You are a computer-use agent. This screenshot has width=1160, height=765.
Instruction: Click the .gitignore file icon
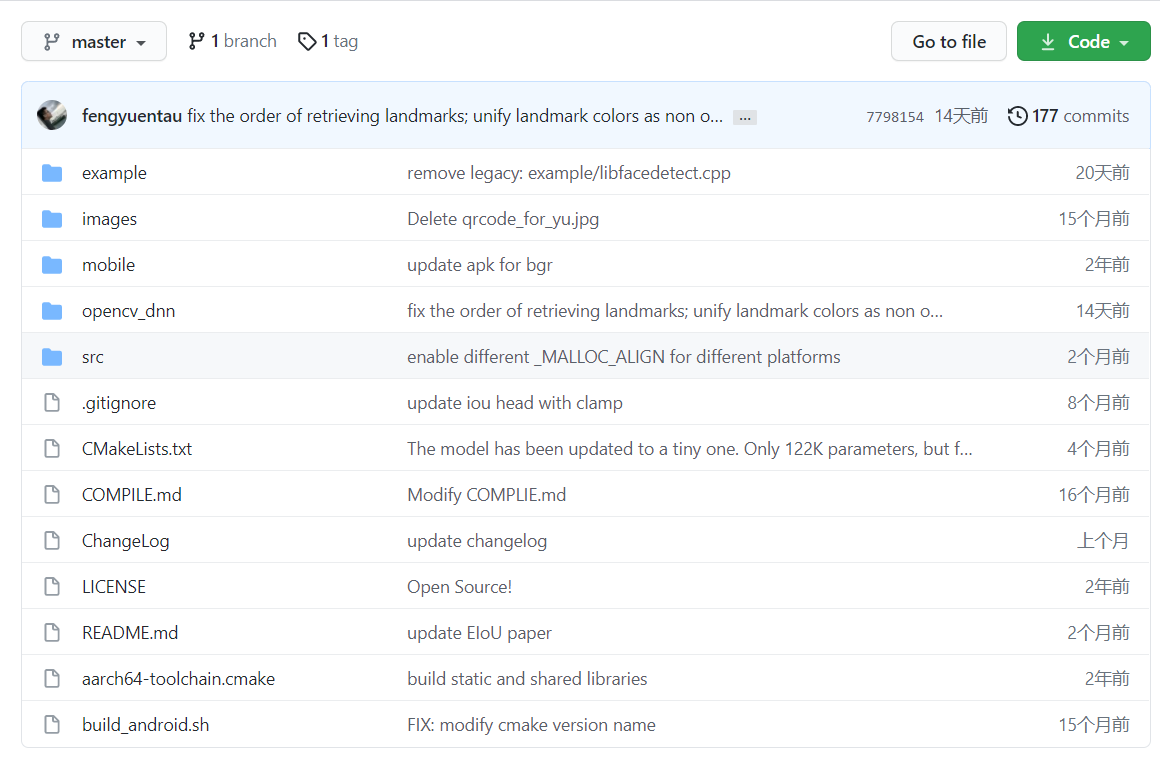pos(52,403)
